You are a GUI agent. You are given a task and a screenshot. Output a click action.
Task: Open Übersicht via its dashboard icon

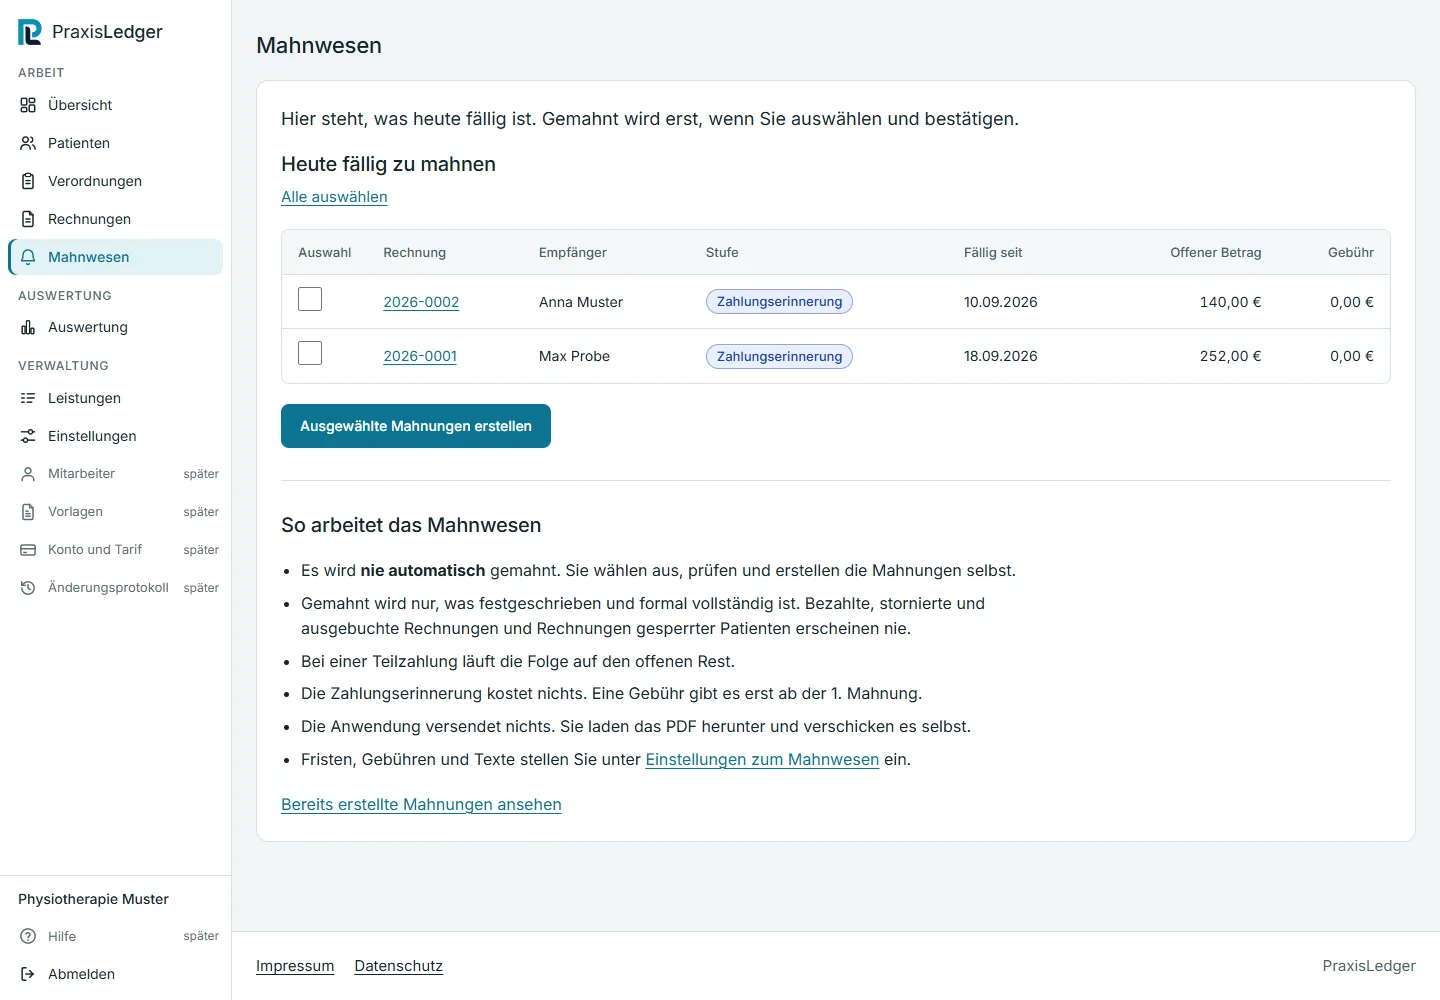(x=28, y=105)
